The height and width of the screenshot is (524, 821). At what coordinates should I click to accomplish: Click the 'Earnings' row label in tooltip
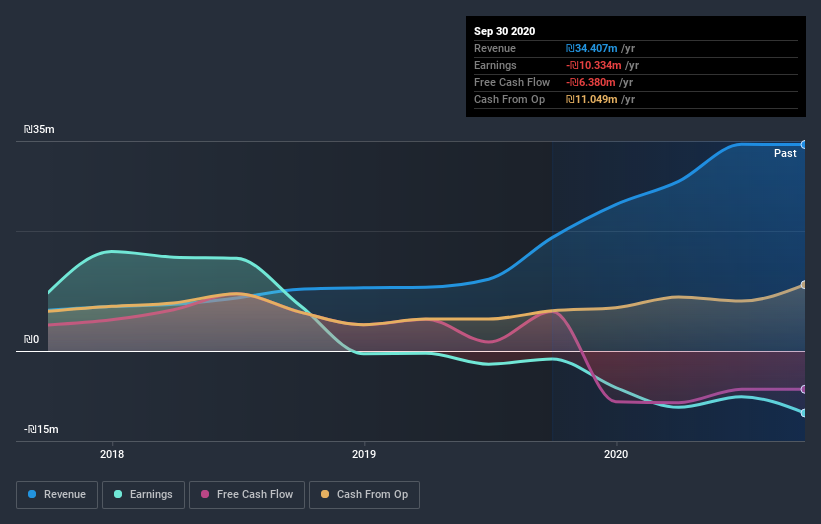click(x=495, y=65)
